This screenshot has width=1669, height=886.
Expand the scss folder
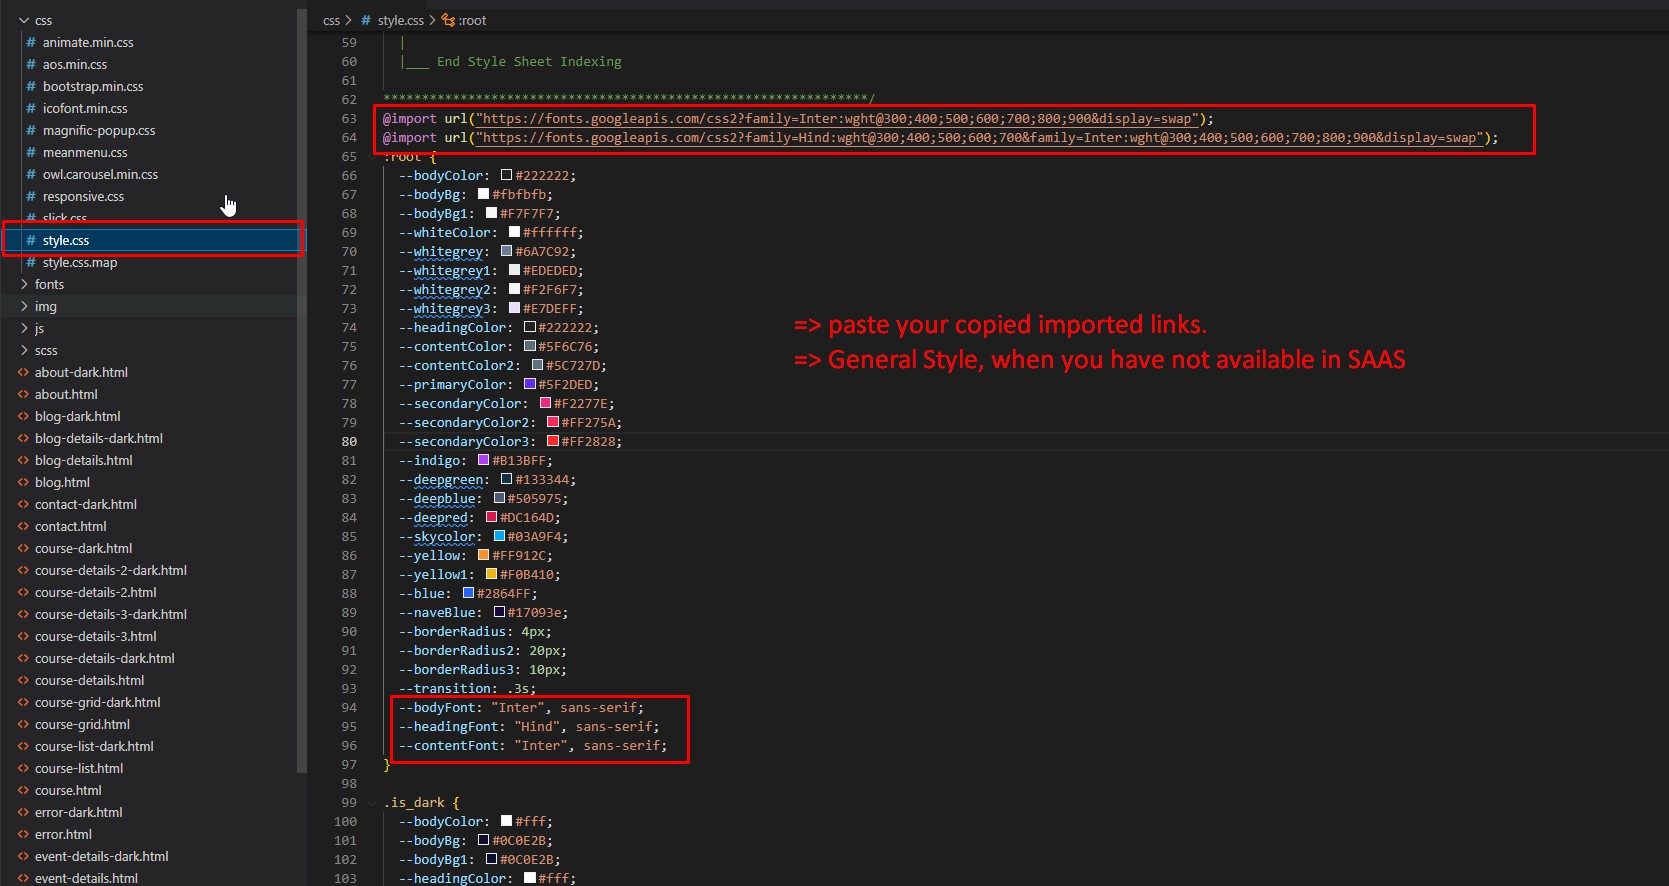coord(46,350)
